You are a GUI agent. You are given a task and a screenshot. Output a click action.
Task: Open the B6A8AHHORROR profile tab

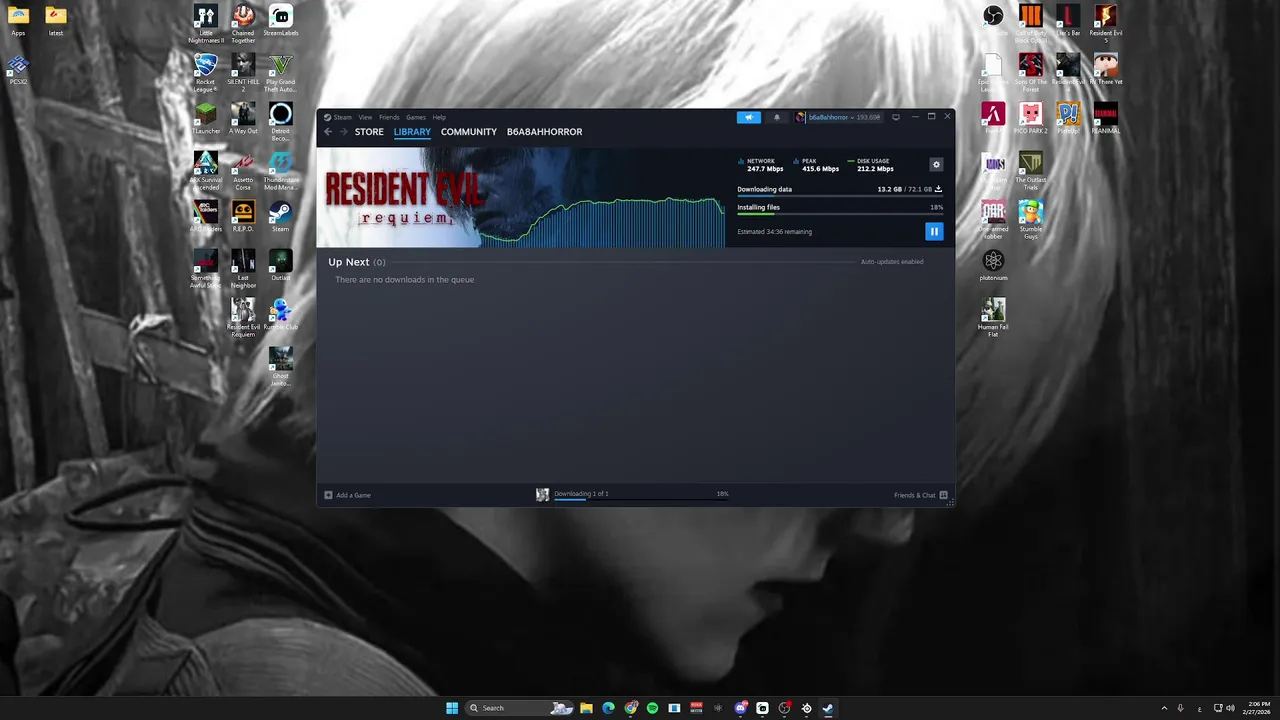coord(544,132)
